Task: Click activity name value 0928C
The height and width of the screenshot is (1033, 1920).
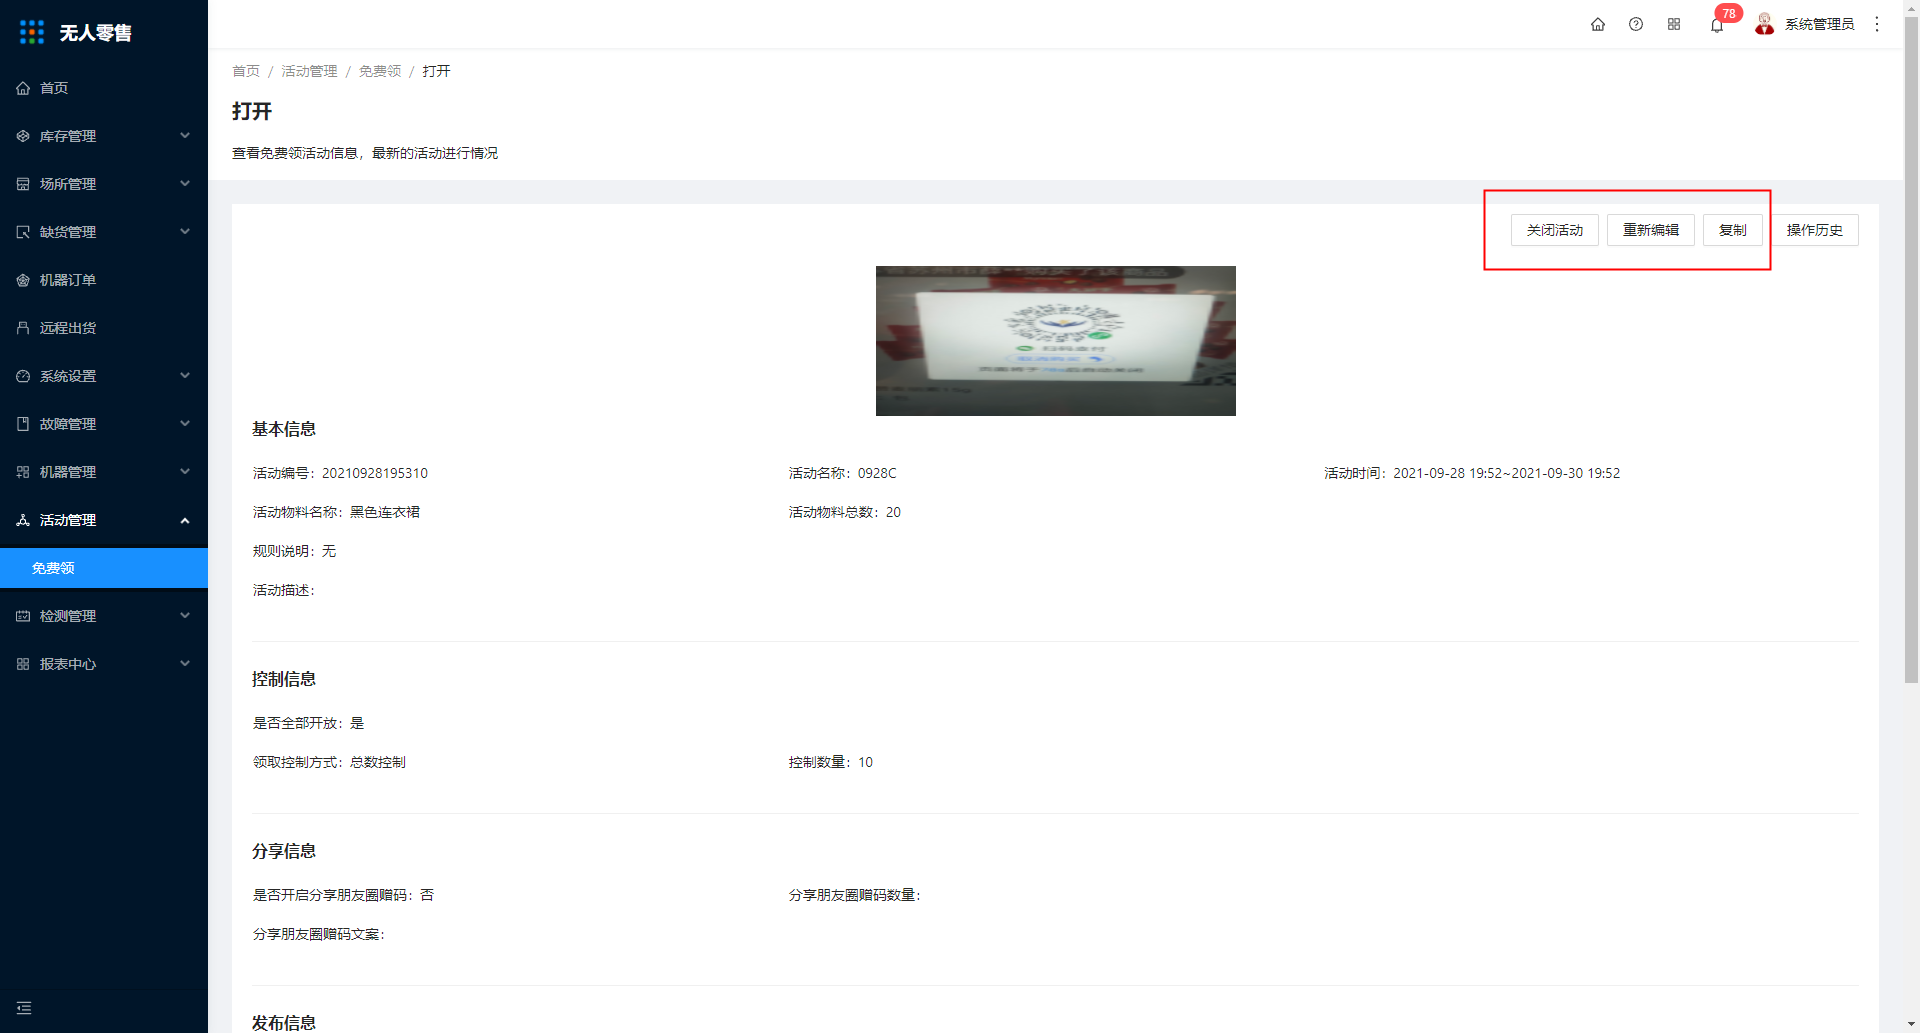Action: tap(877, 473)
